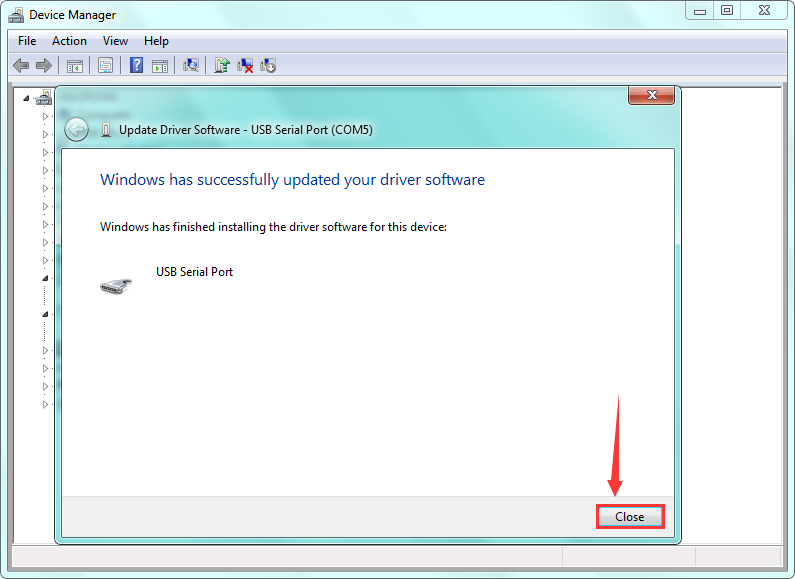
Task: Click the Close button in driver dialog
Action: click(630, 517)
